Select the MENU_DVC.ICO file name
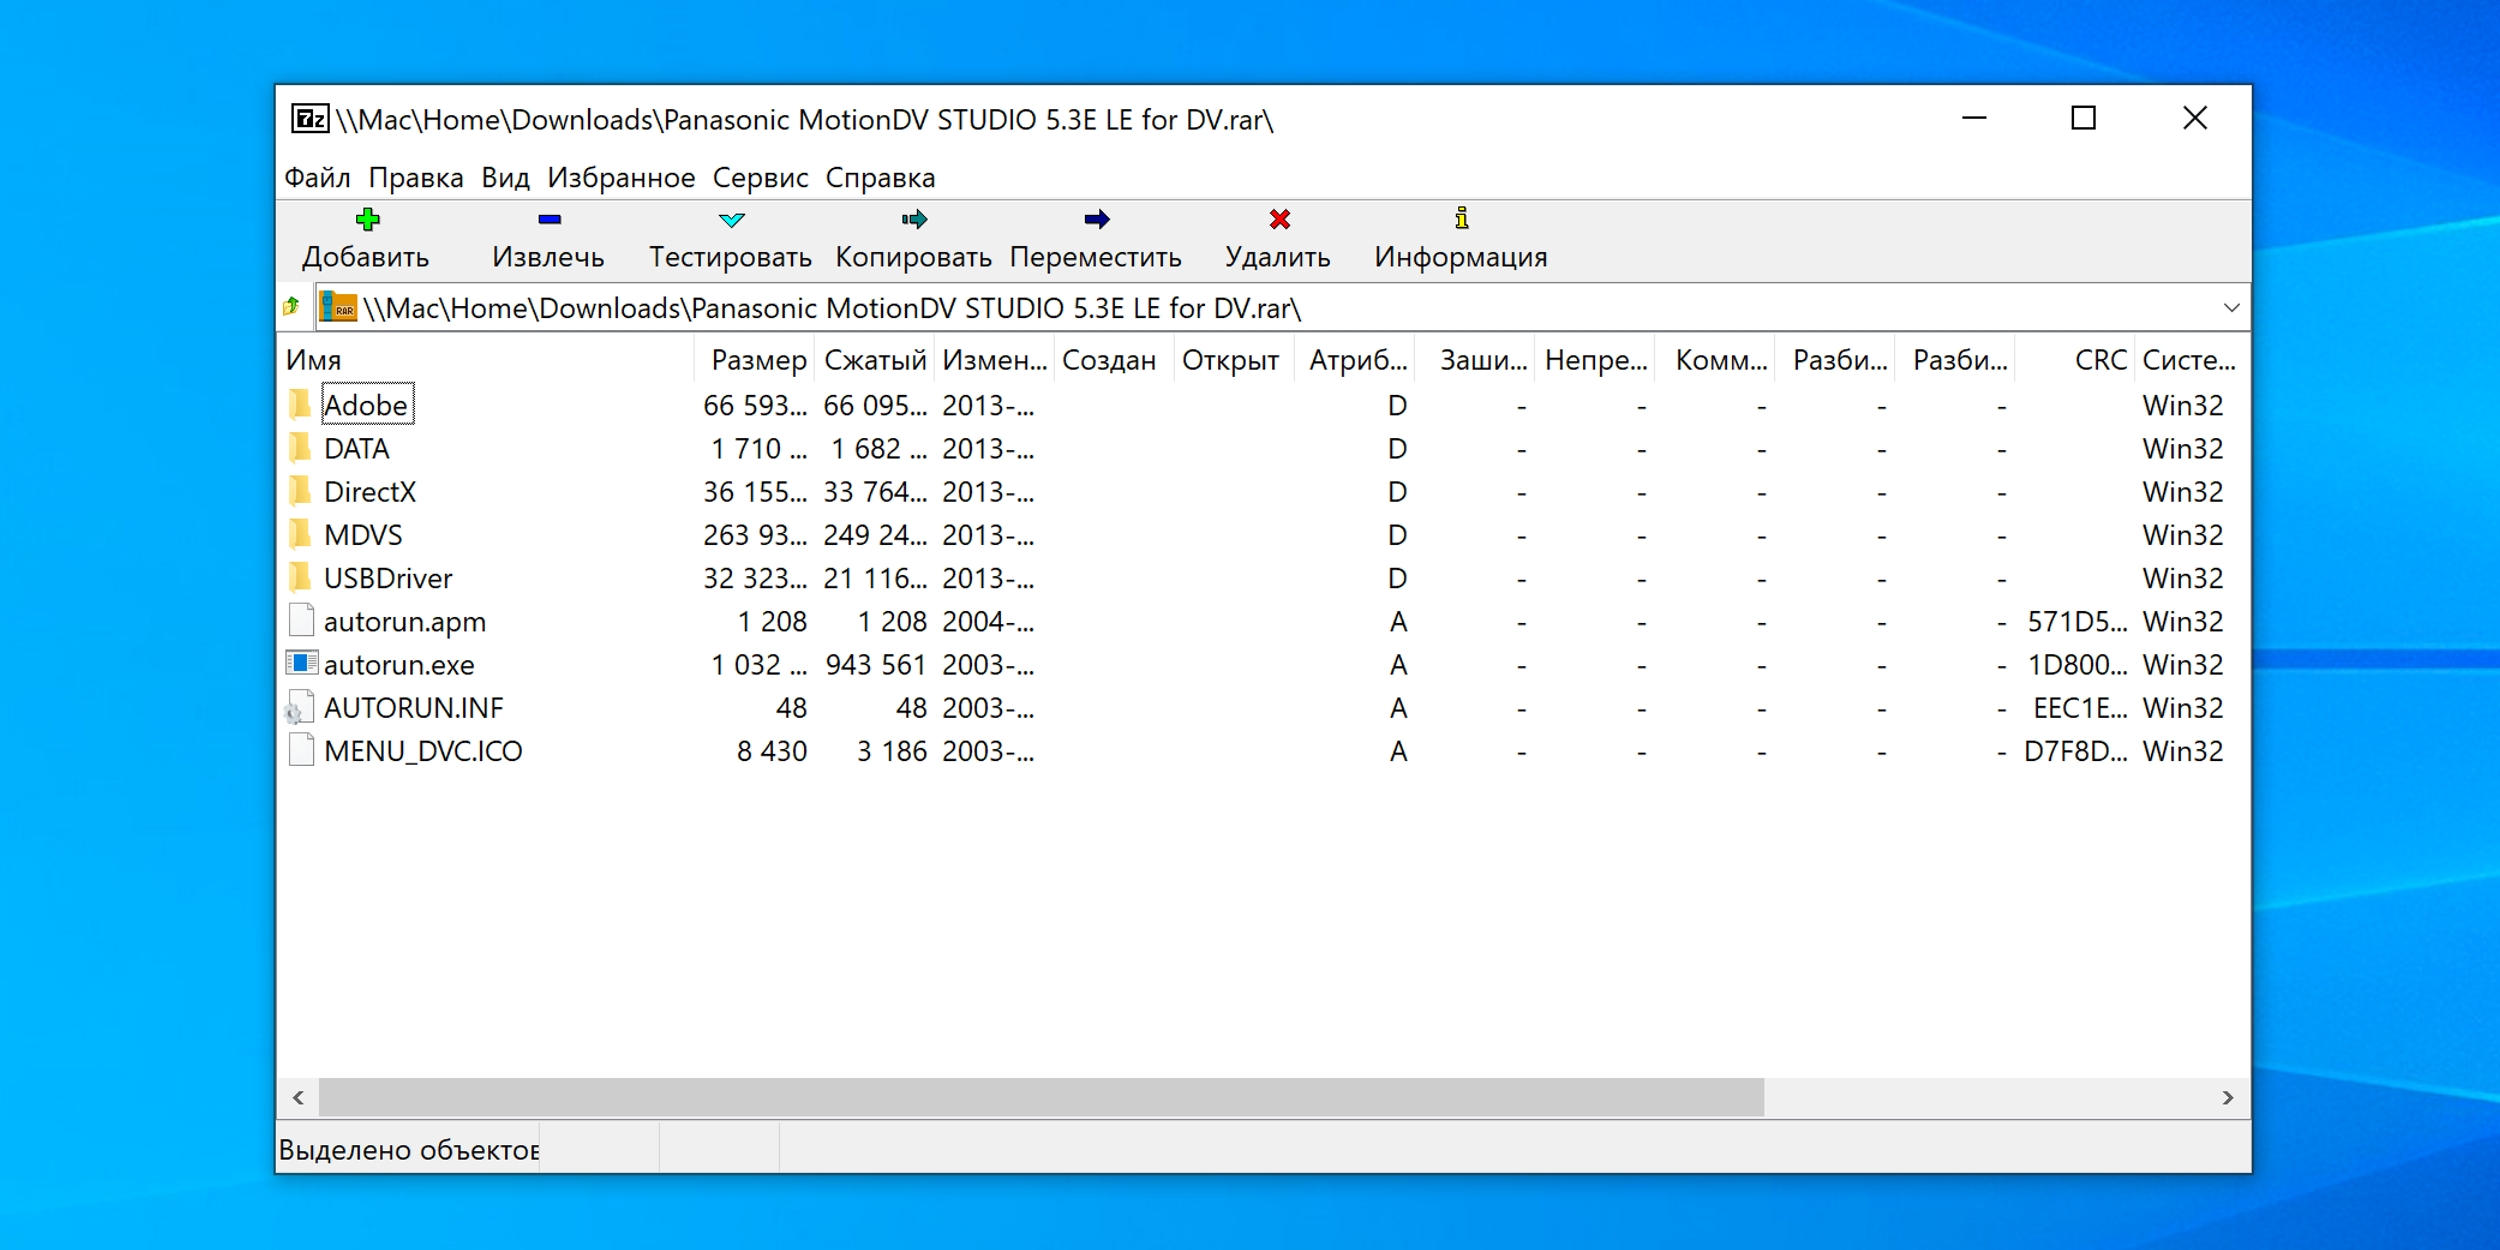The width and height of the screenshot is (2500, 1250). pos(423,751)
